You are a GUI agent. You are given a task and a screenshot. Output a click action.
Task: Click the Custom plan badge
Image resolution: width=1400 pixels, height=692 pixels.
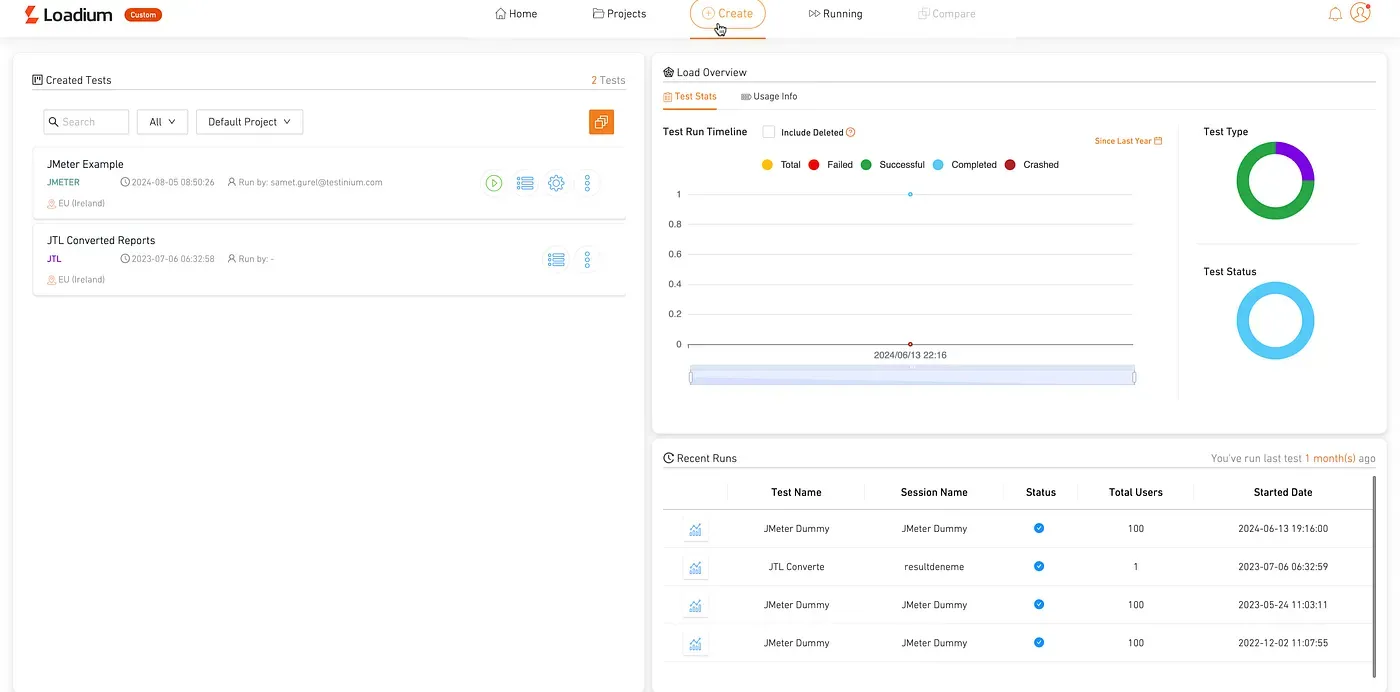(x=143, y=15)
